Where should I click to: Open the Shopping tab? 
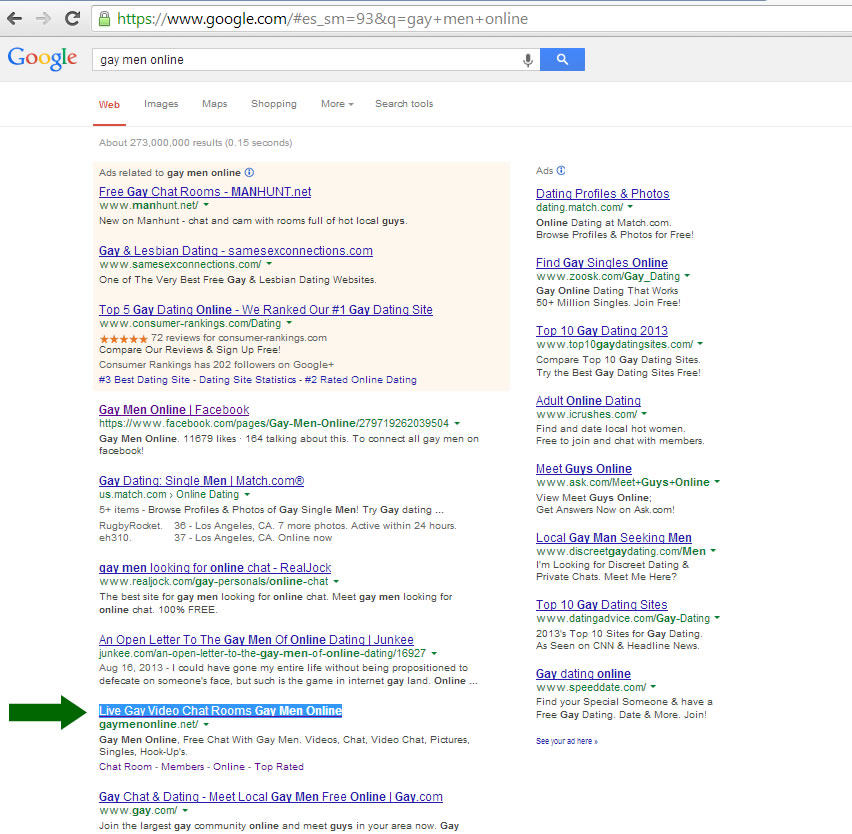273,104
